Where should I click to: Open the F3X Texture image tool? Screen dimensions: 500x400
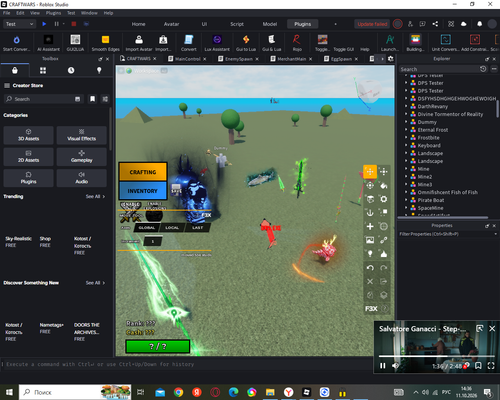pos(370,240)
